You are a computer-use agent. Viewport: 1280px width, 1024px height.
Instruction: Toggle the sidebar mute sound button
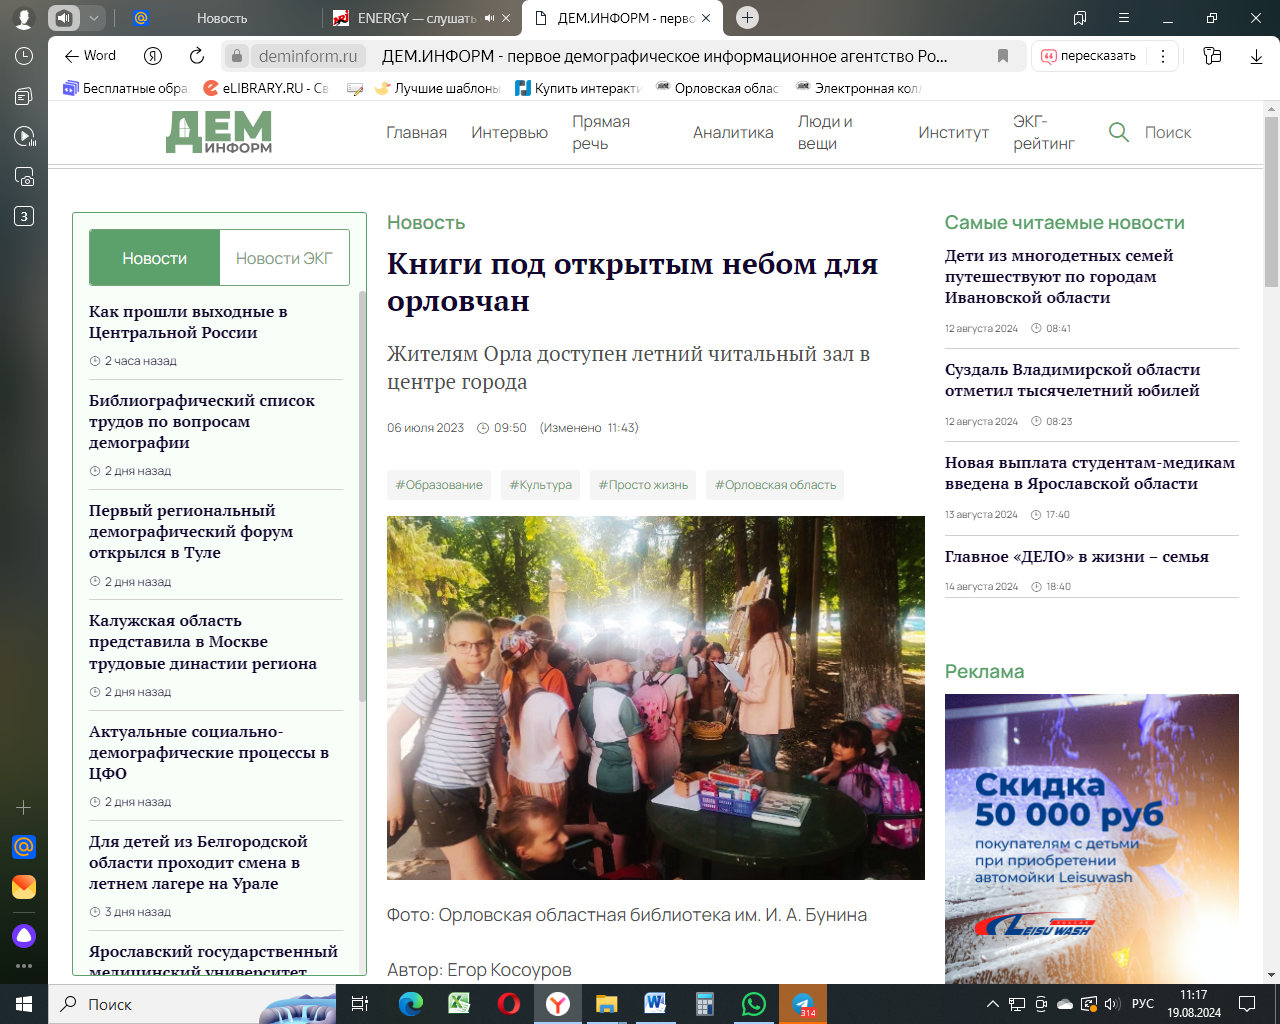click(64, 18)
